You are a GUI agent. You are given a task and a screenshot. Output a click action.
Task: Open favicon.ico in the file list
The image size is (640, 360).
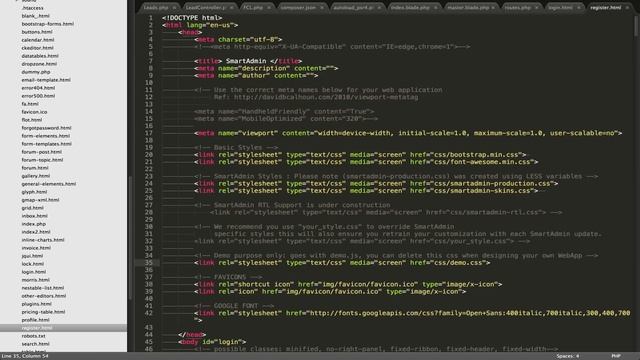tap(34, 112)
